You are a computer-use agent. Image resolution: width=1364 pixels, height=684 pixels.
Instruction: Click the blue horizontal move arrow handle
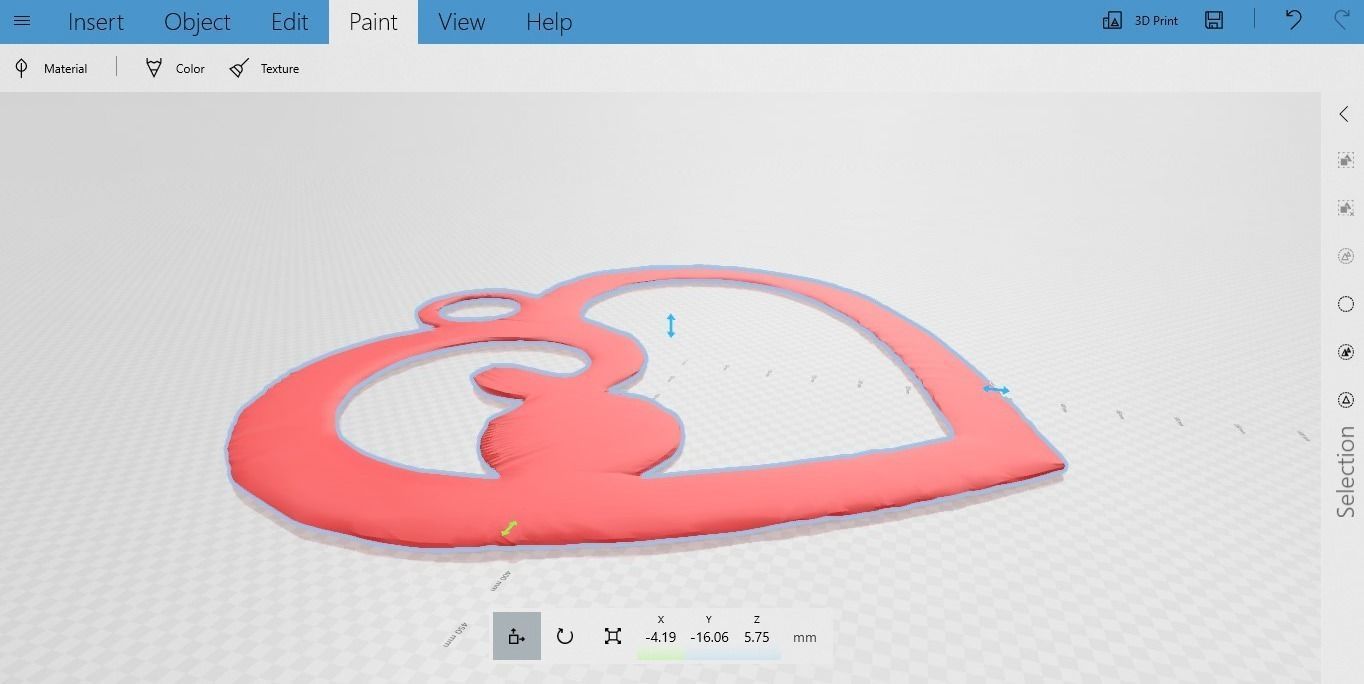(x=995, y=389)
